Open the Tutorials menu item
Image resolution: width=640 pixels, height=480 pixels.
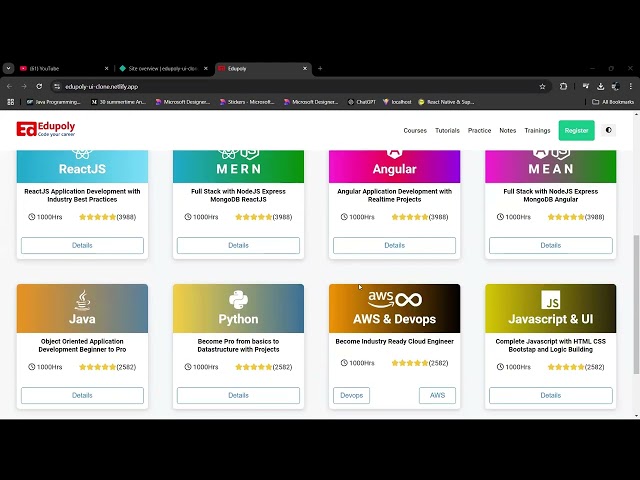tap(447, 131)
